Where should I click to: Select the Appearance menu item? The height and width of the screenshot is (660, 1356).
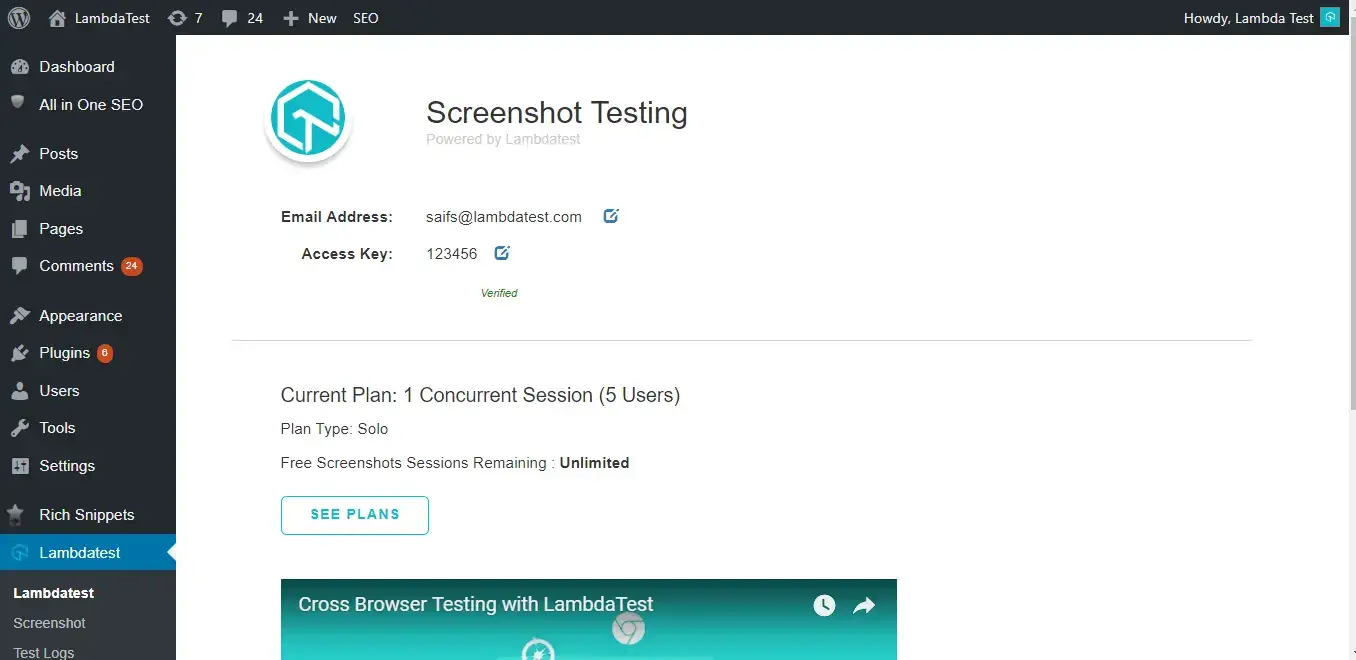tap(80, 316)
